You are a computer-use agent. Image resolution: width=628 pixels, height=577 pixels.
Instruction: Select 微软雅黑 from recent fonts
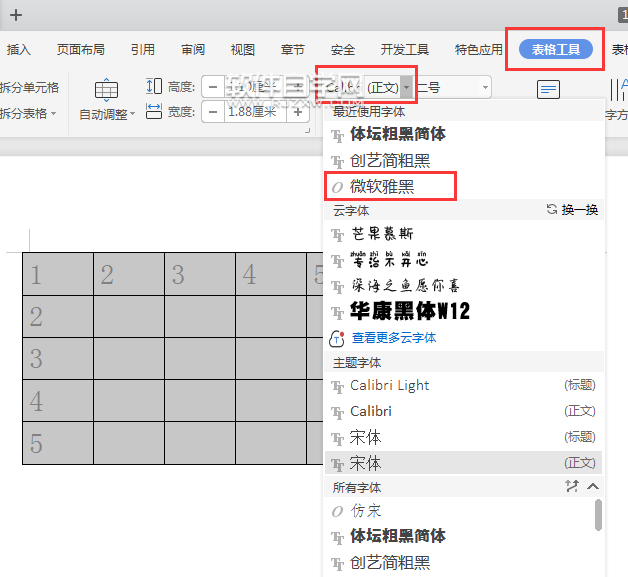[382, 186]
